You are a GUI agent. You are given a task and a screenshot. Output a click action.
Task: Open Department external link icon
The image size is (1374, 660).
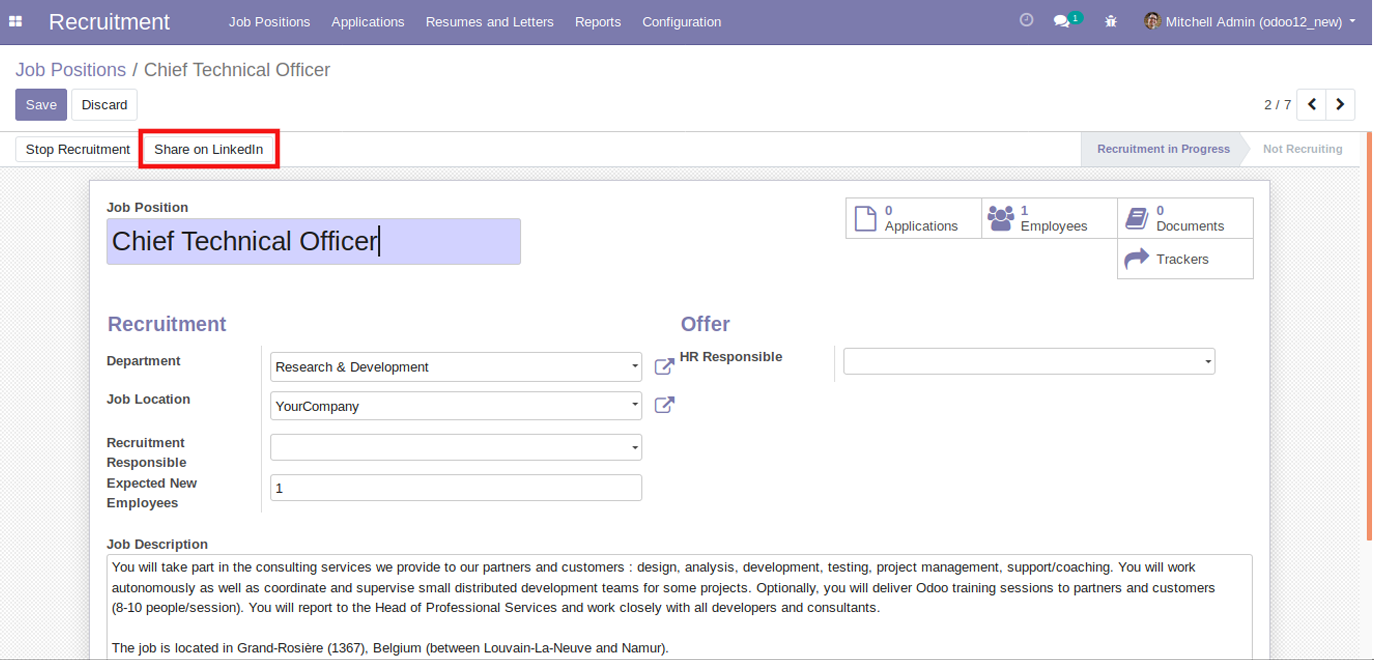tap(664, 367)
